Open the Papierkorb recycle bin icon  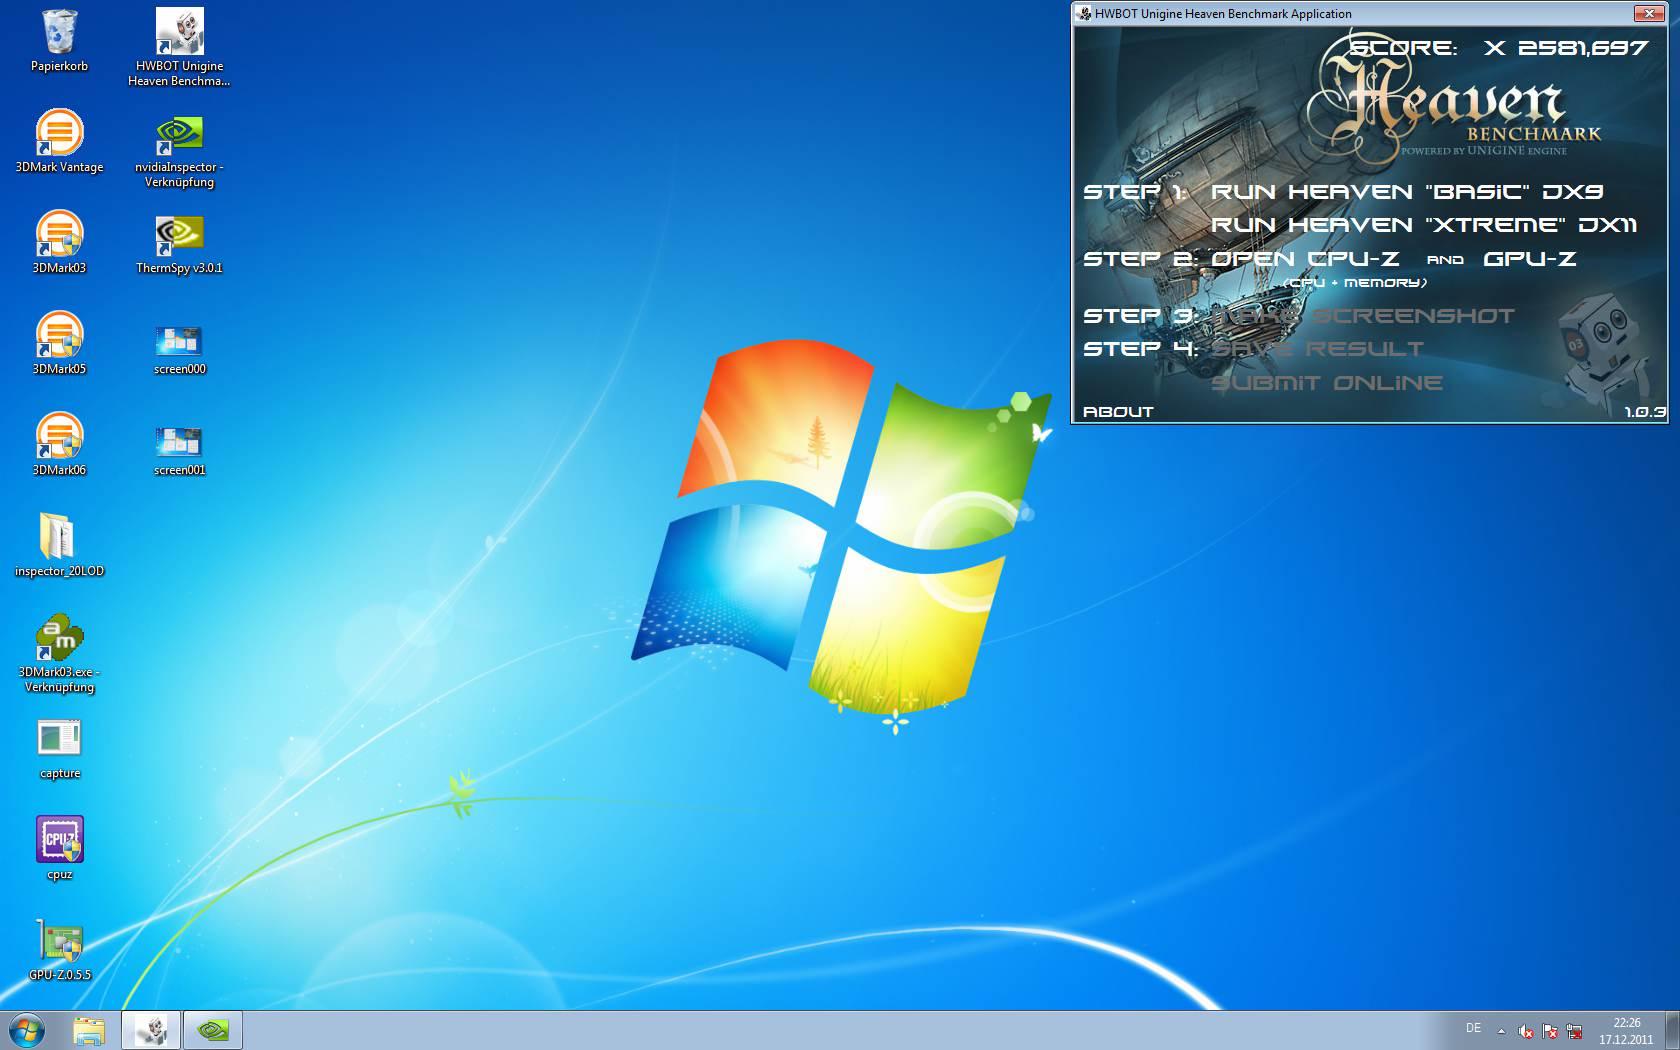pos(59,41)
